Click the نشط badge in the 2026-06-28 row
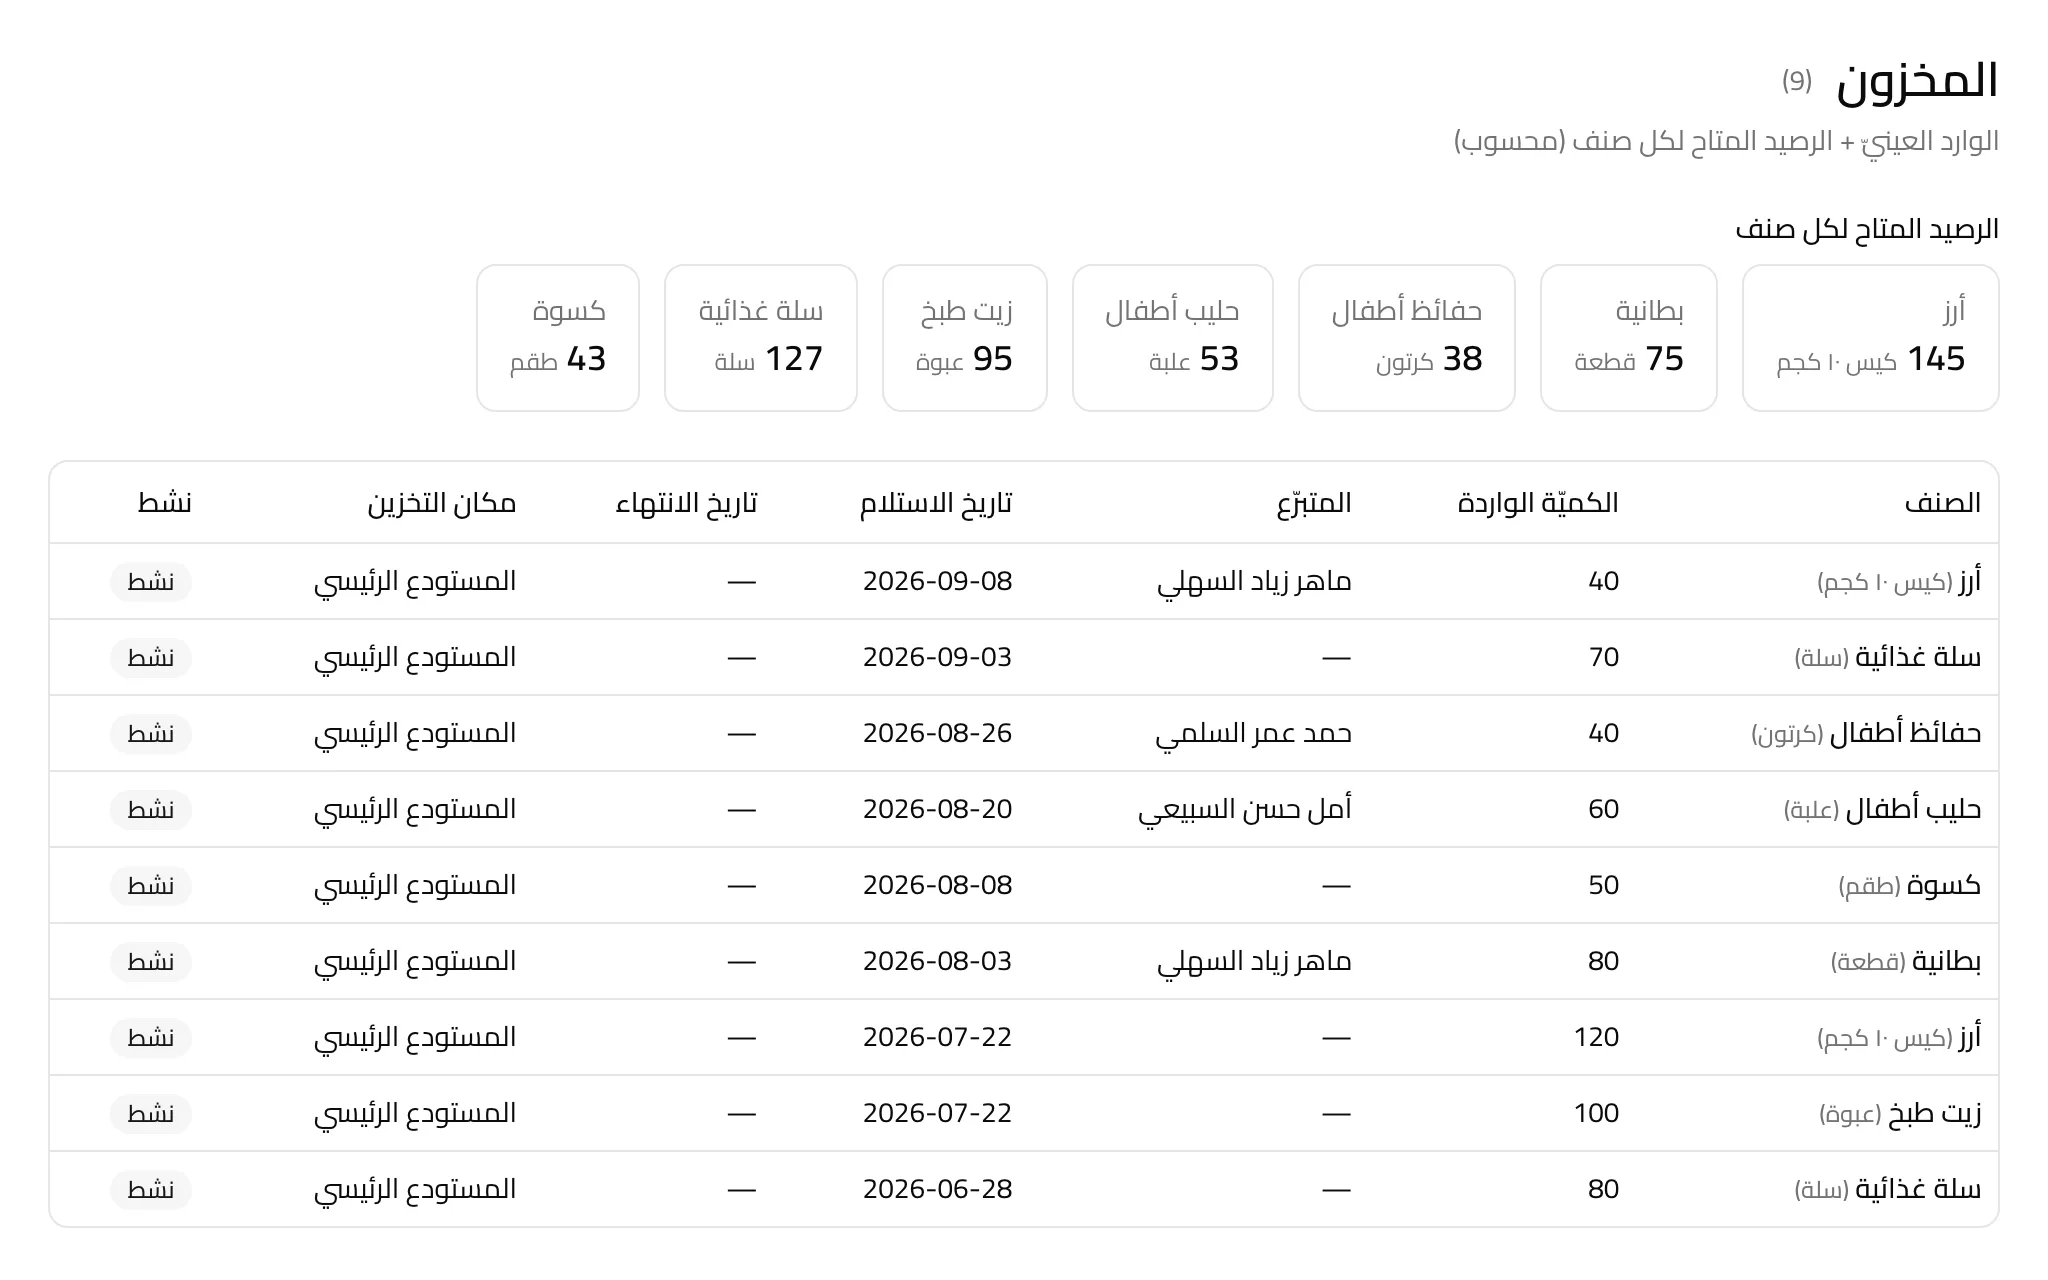 tap(151, 1190)
